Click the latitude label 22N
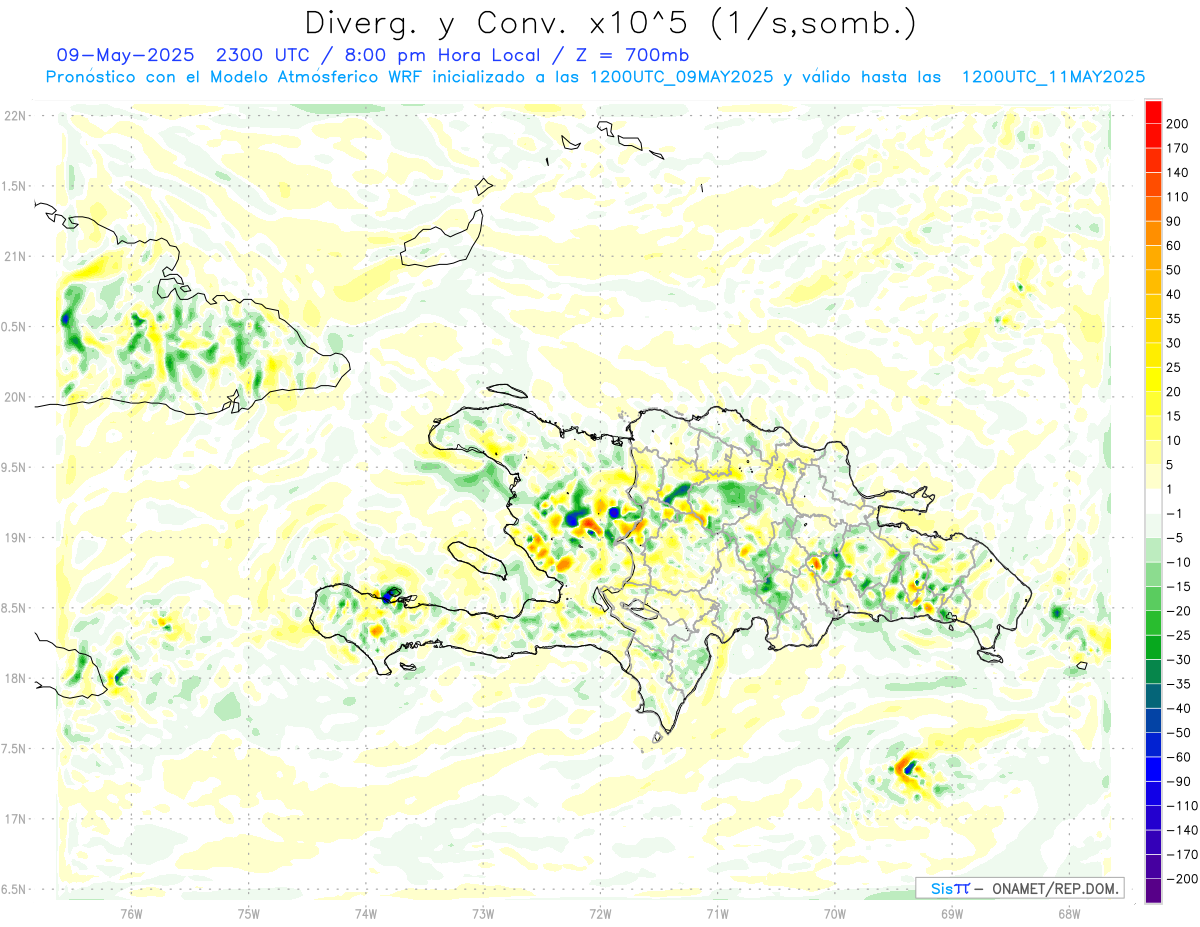 pyautogui.click(x=15, y=116)
